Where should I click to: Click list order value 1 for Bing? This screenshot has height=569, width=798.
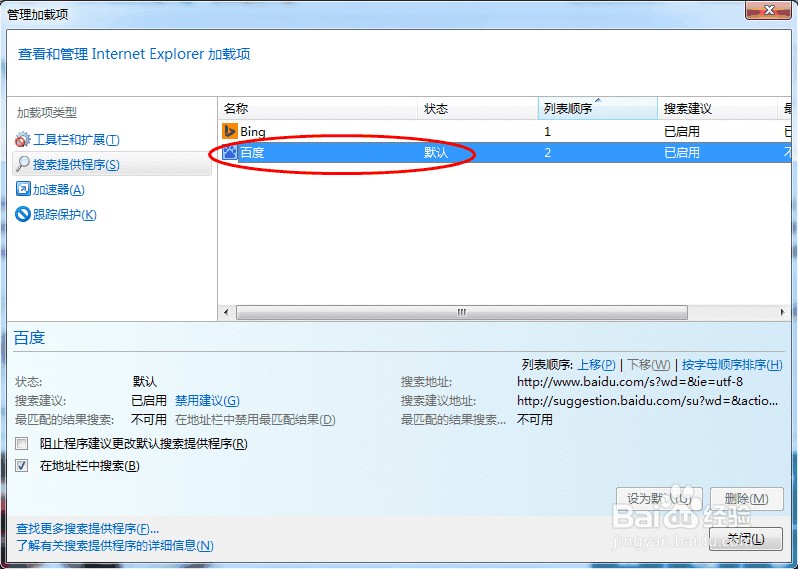pyautogui.click(x=547, y=132)
